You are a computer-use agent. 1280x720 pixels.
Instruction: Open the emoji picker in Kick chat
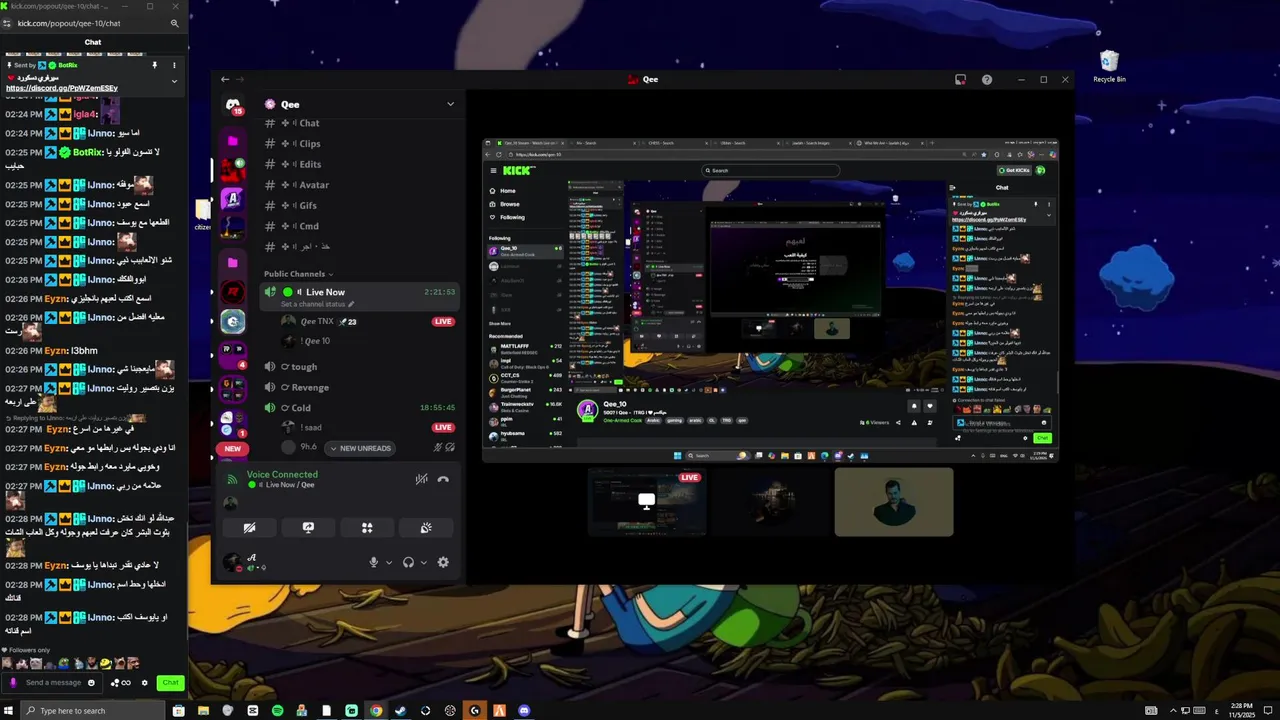pos(91,683)
